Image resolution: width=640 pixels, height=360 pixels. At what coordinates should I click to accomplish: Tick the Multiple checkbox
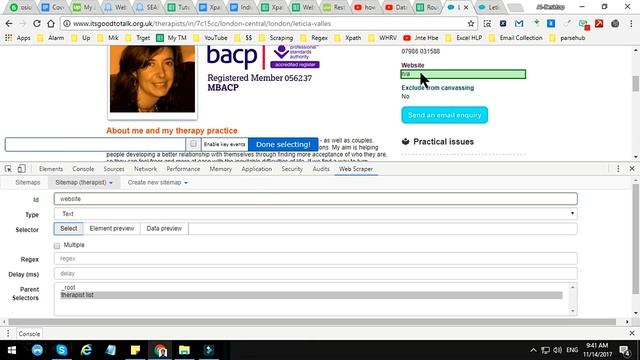57,246
